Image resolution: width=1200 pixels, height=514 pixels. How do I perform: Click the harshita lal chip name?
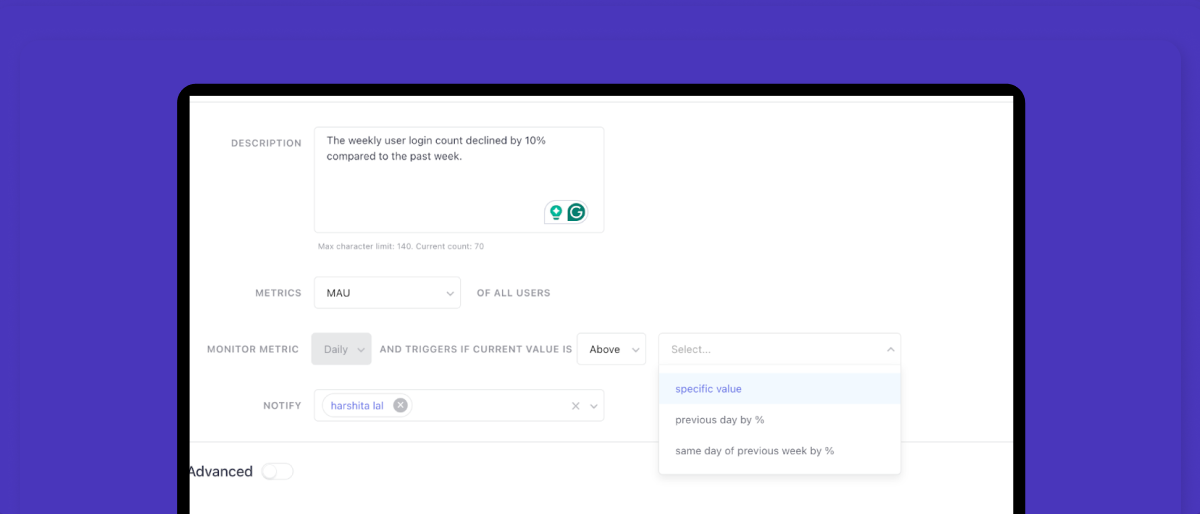(357, 405)
